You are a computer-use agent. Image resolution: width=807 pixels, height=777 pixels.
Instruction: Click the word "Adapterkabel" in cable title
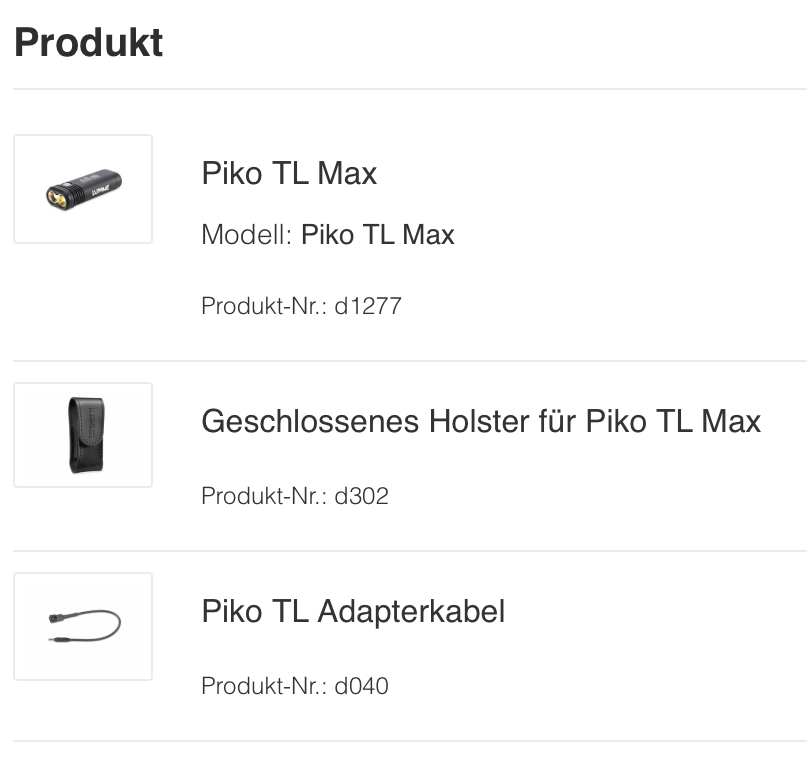pos(410,611)
